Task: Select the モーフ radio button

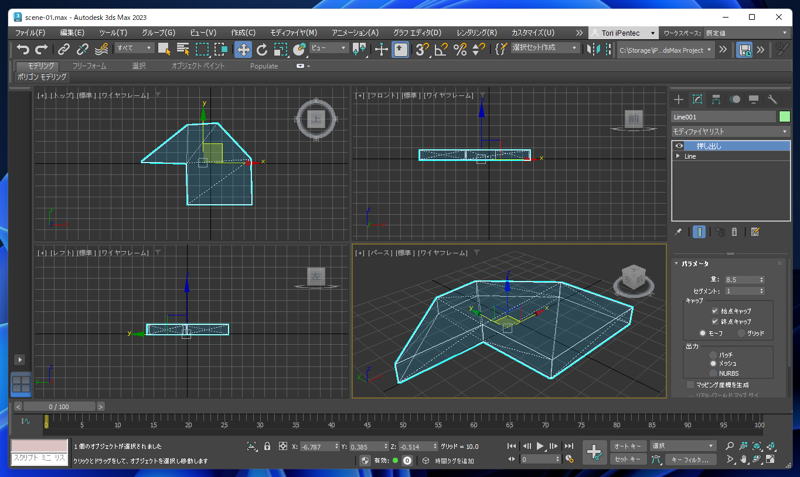Action: pyautogui.click(x=703, y=333)
